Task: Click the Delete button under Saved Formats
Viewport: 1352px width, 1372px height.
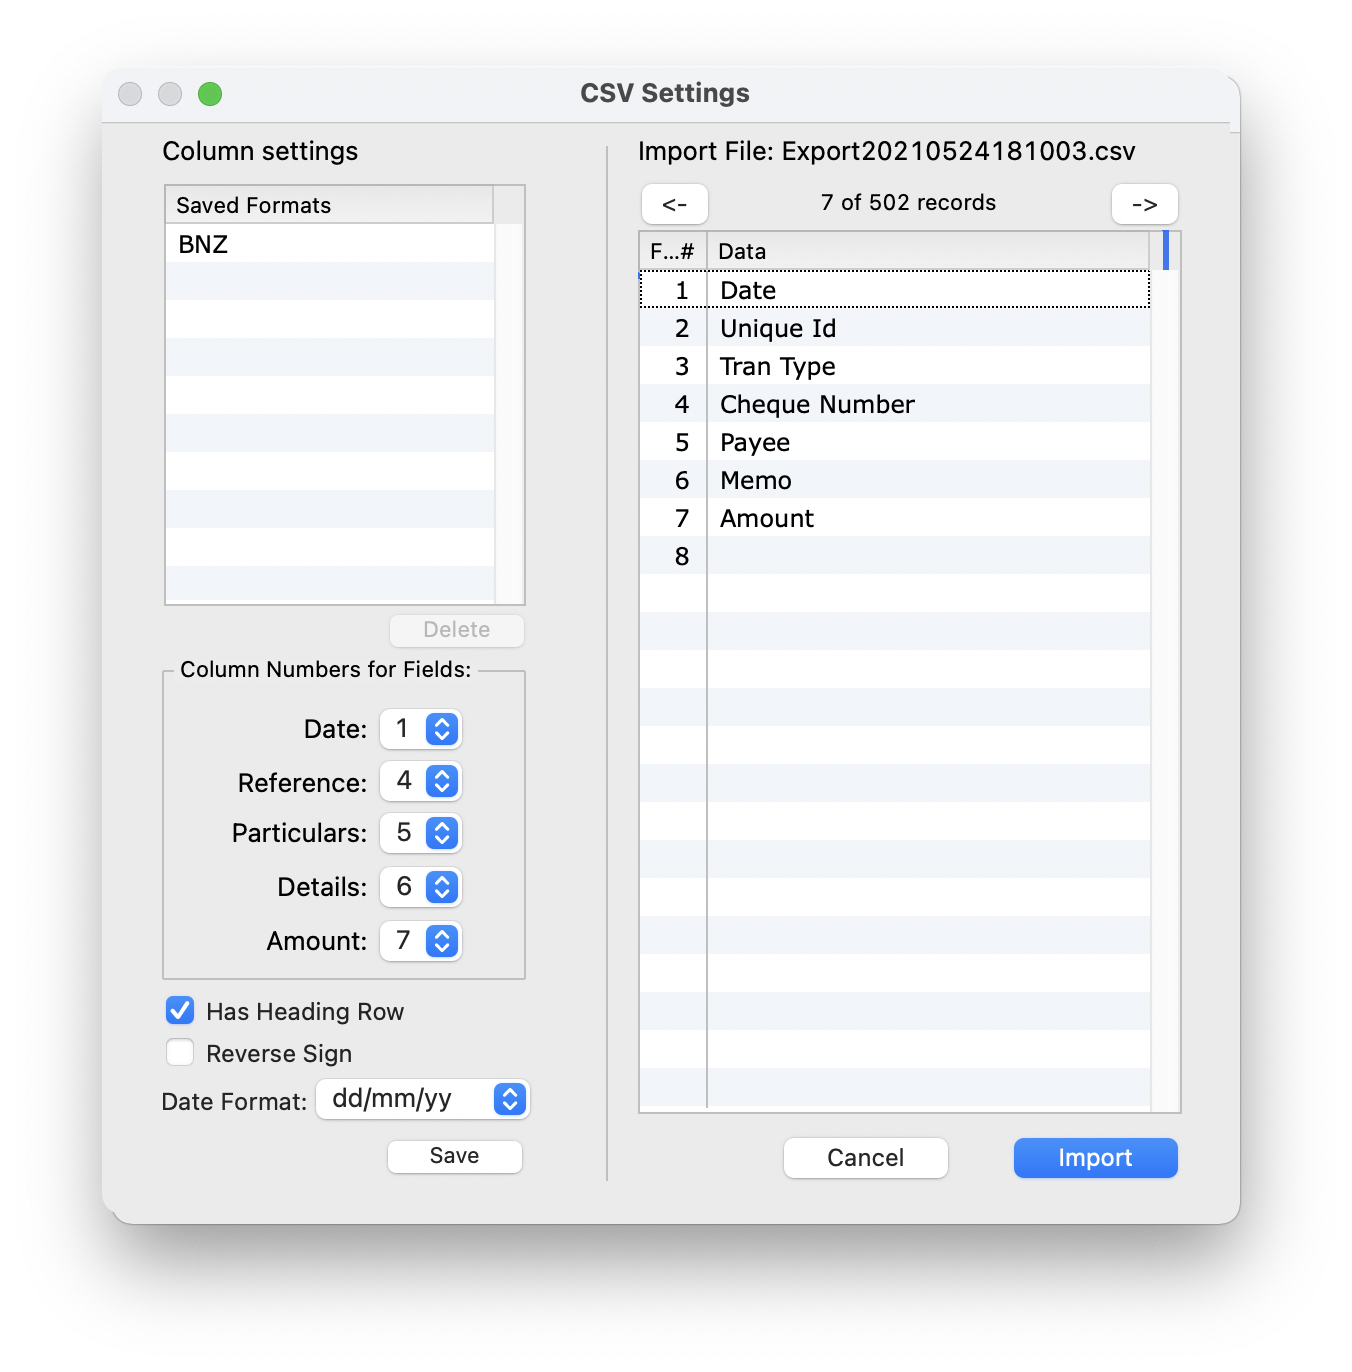Action: pyautogui.click(x=456, y=630)
